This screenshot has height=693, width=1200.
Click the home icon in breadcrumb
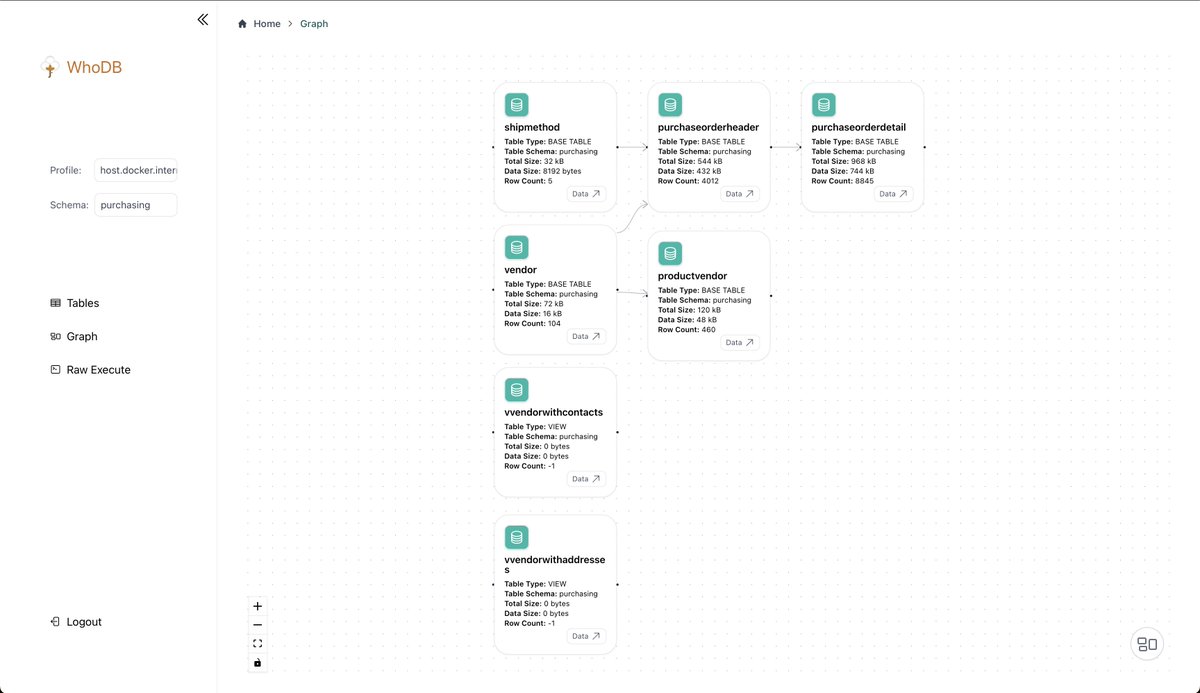click(242, 24)
